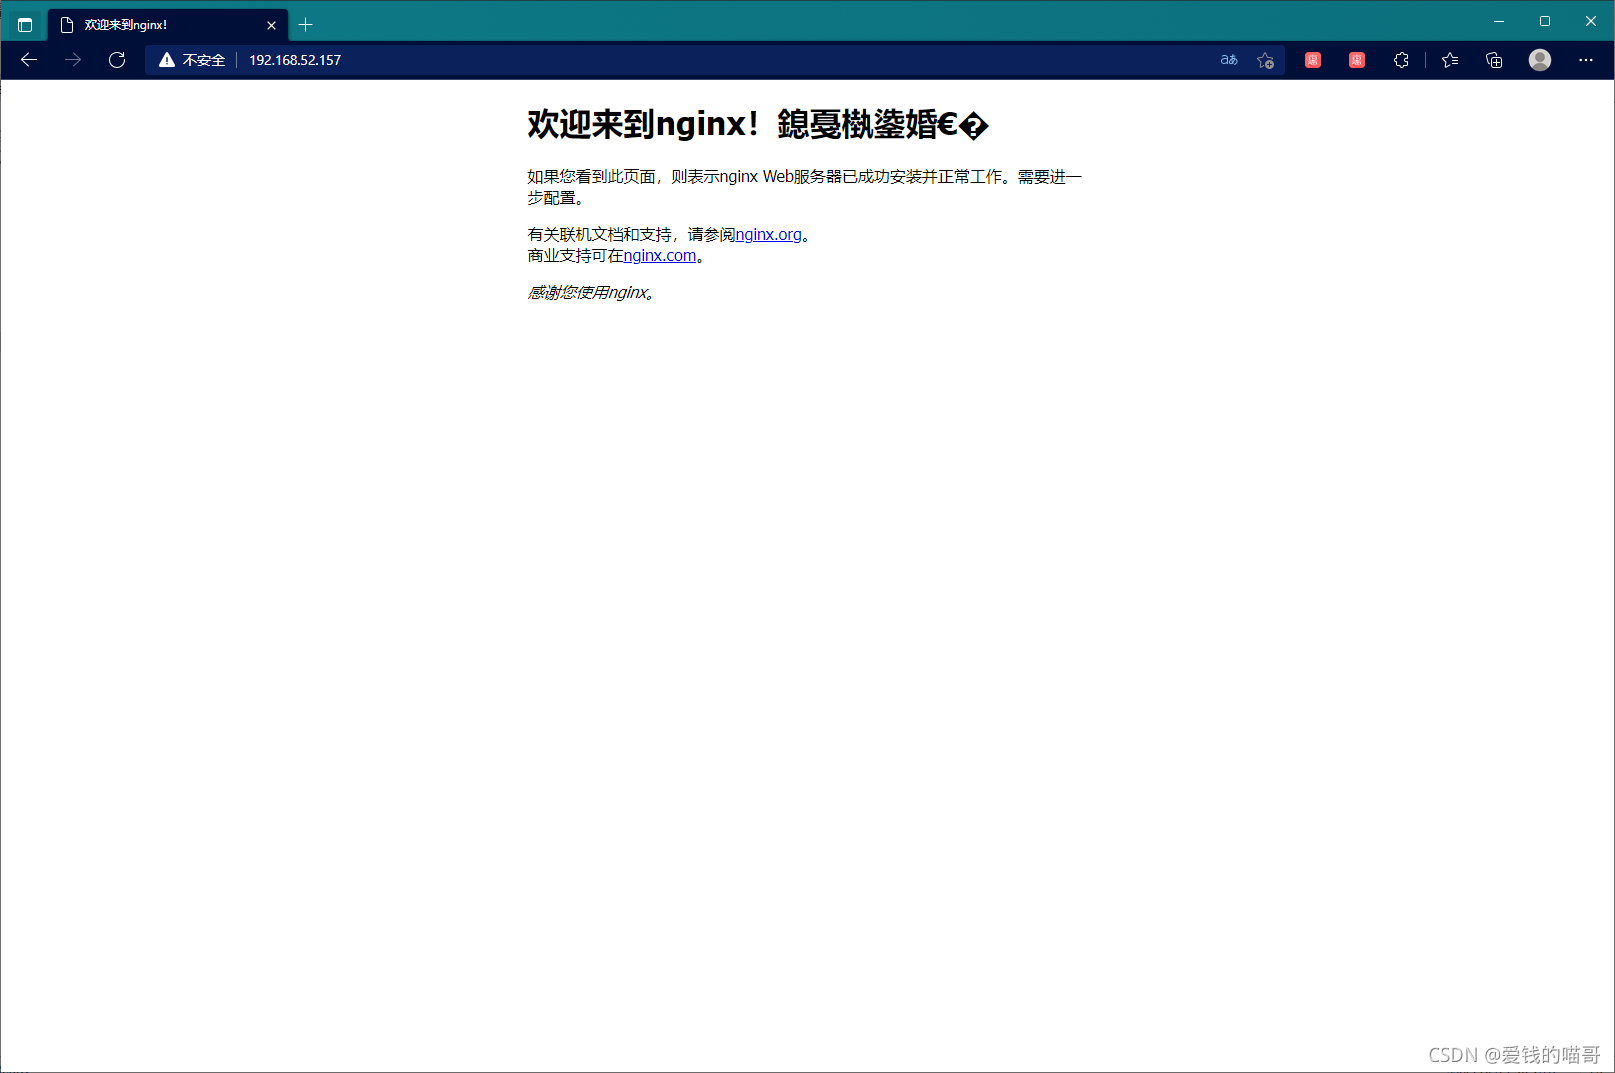Image resolution: width=1615 pixels, height=1073 pixels.
Task: Click the paragraph starting with 如果您看到此页面
Action: pyautogui.click(x=805, y=187)
